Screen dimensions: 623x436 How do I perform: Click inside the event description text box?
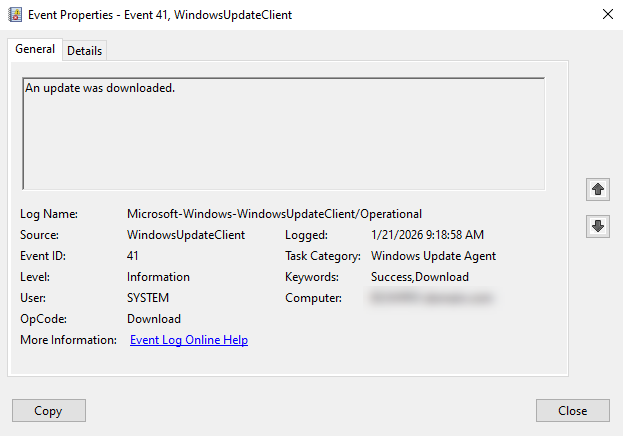pos(283,133)
